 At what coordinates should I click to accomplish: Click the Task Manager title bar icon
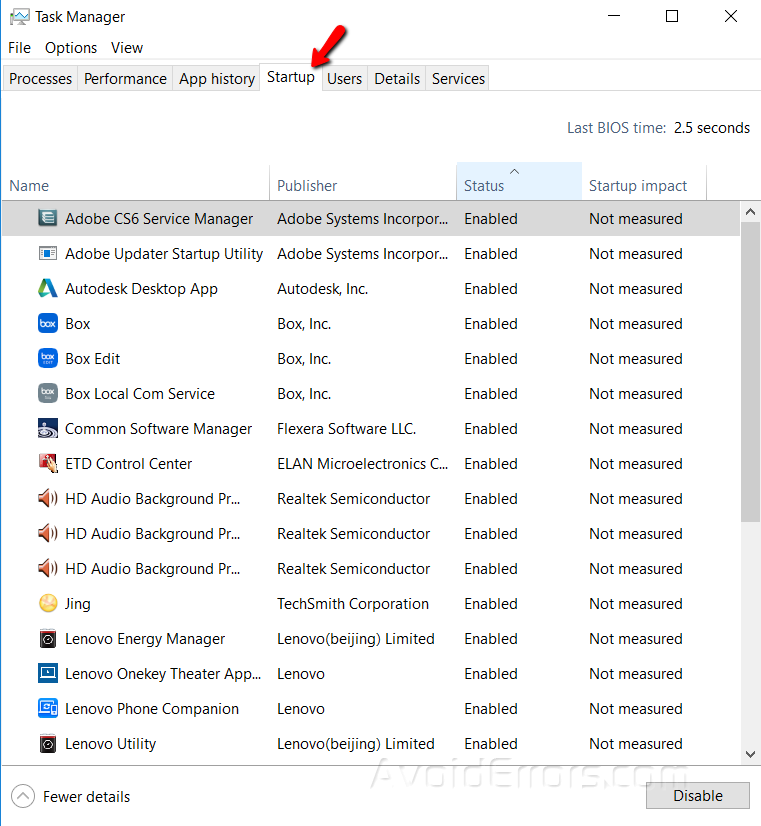pyautogui.click(x=18, y=16)
